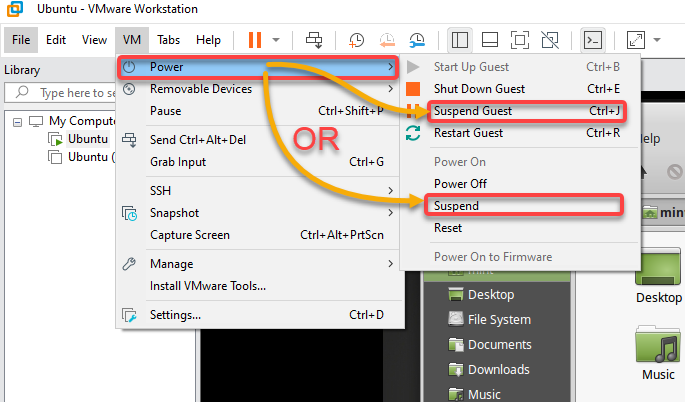Click the orange Shut Down Guest square icon
The image size is (685, 402).
pyautogui.click(x=413, y=89)
